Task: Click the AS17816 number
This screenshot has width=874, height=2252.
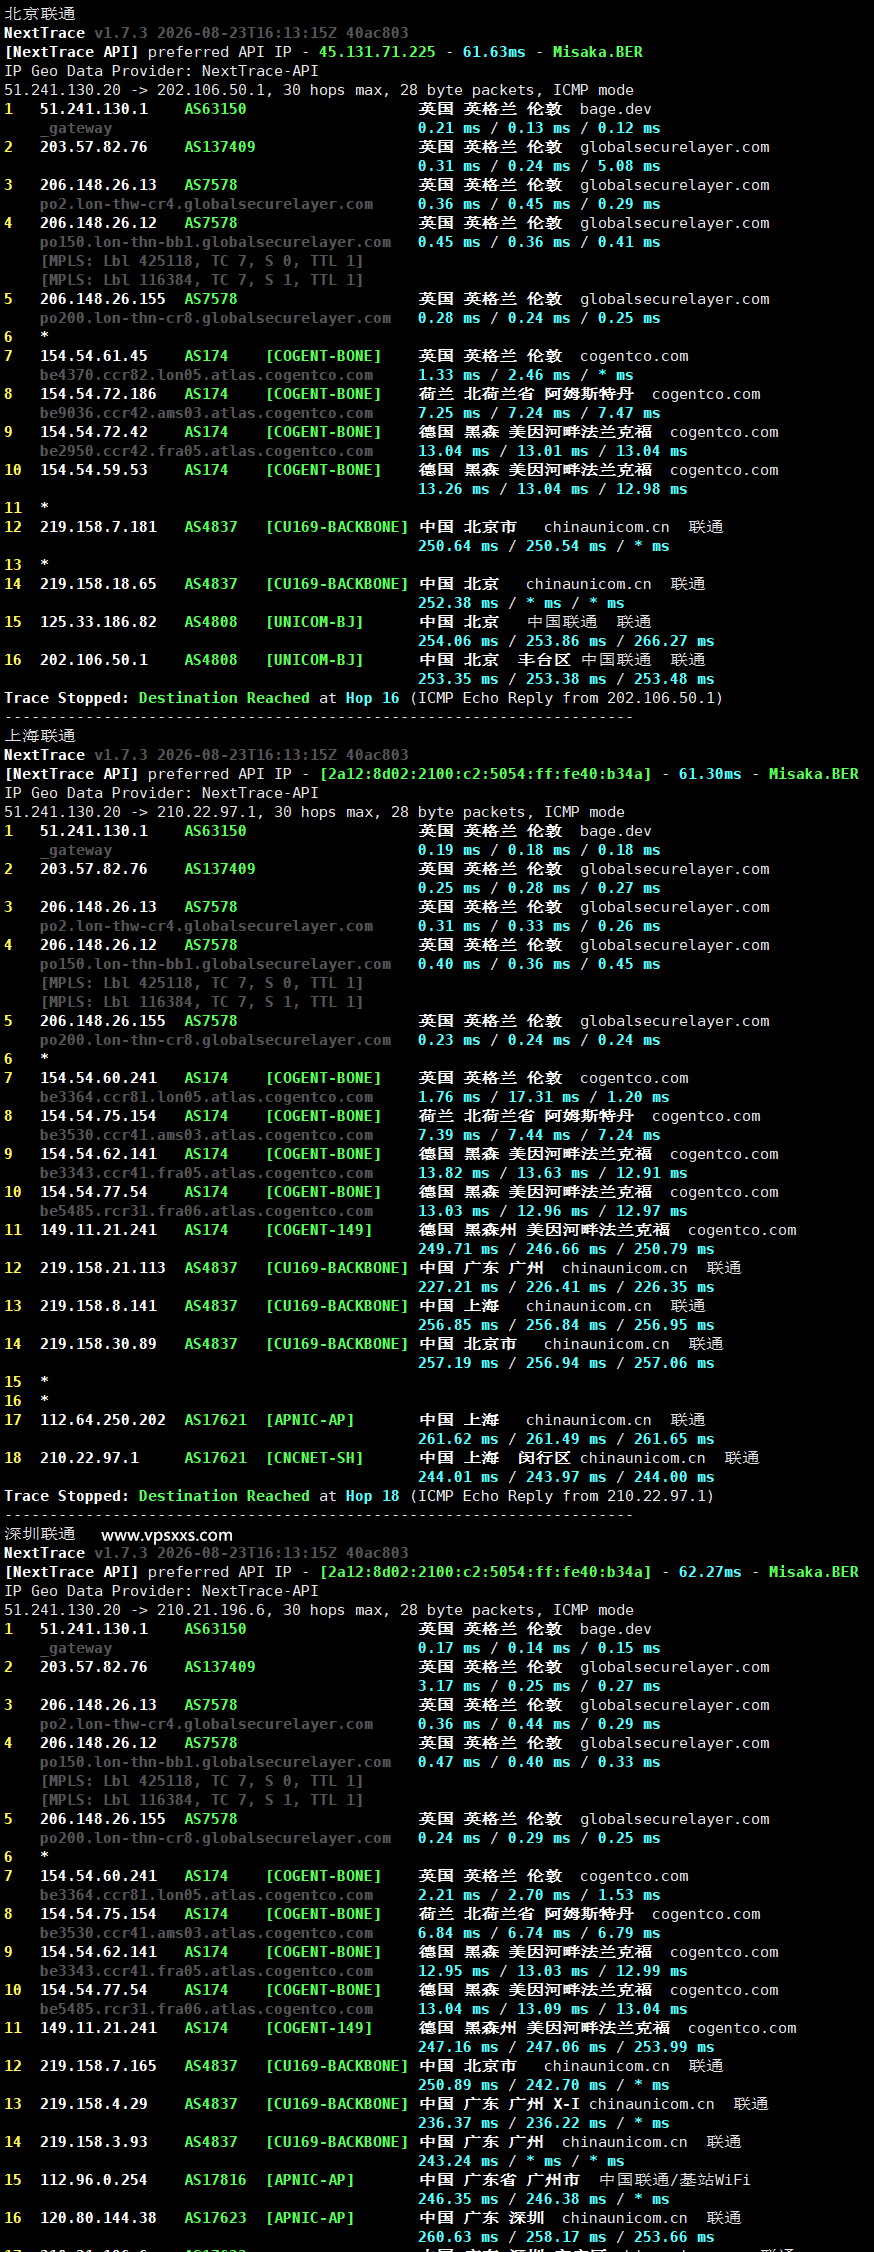Action: click(x=215, y=2180)
